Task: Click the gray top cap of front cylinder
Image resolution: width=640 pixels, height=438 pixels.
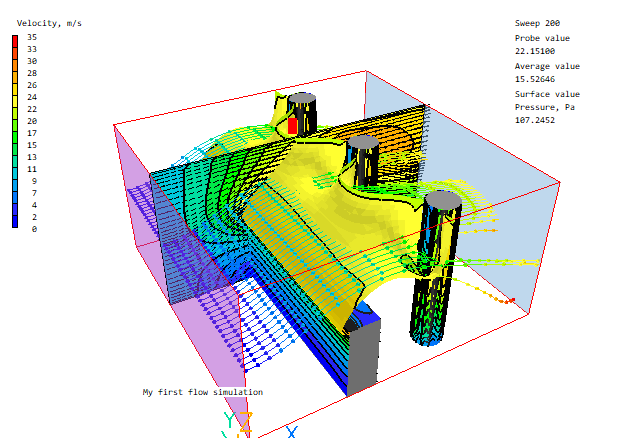Action: (442, 201)
